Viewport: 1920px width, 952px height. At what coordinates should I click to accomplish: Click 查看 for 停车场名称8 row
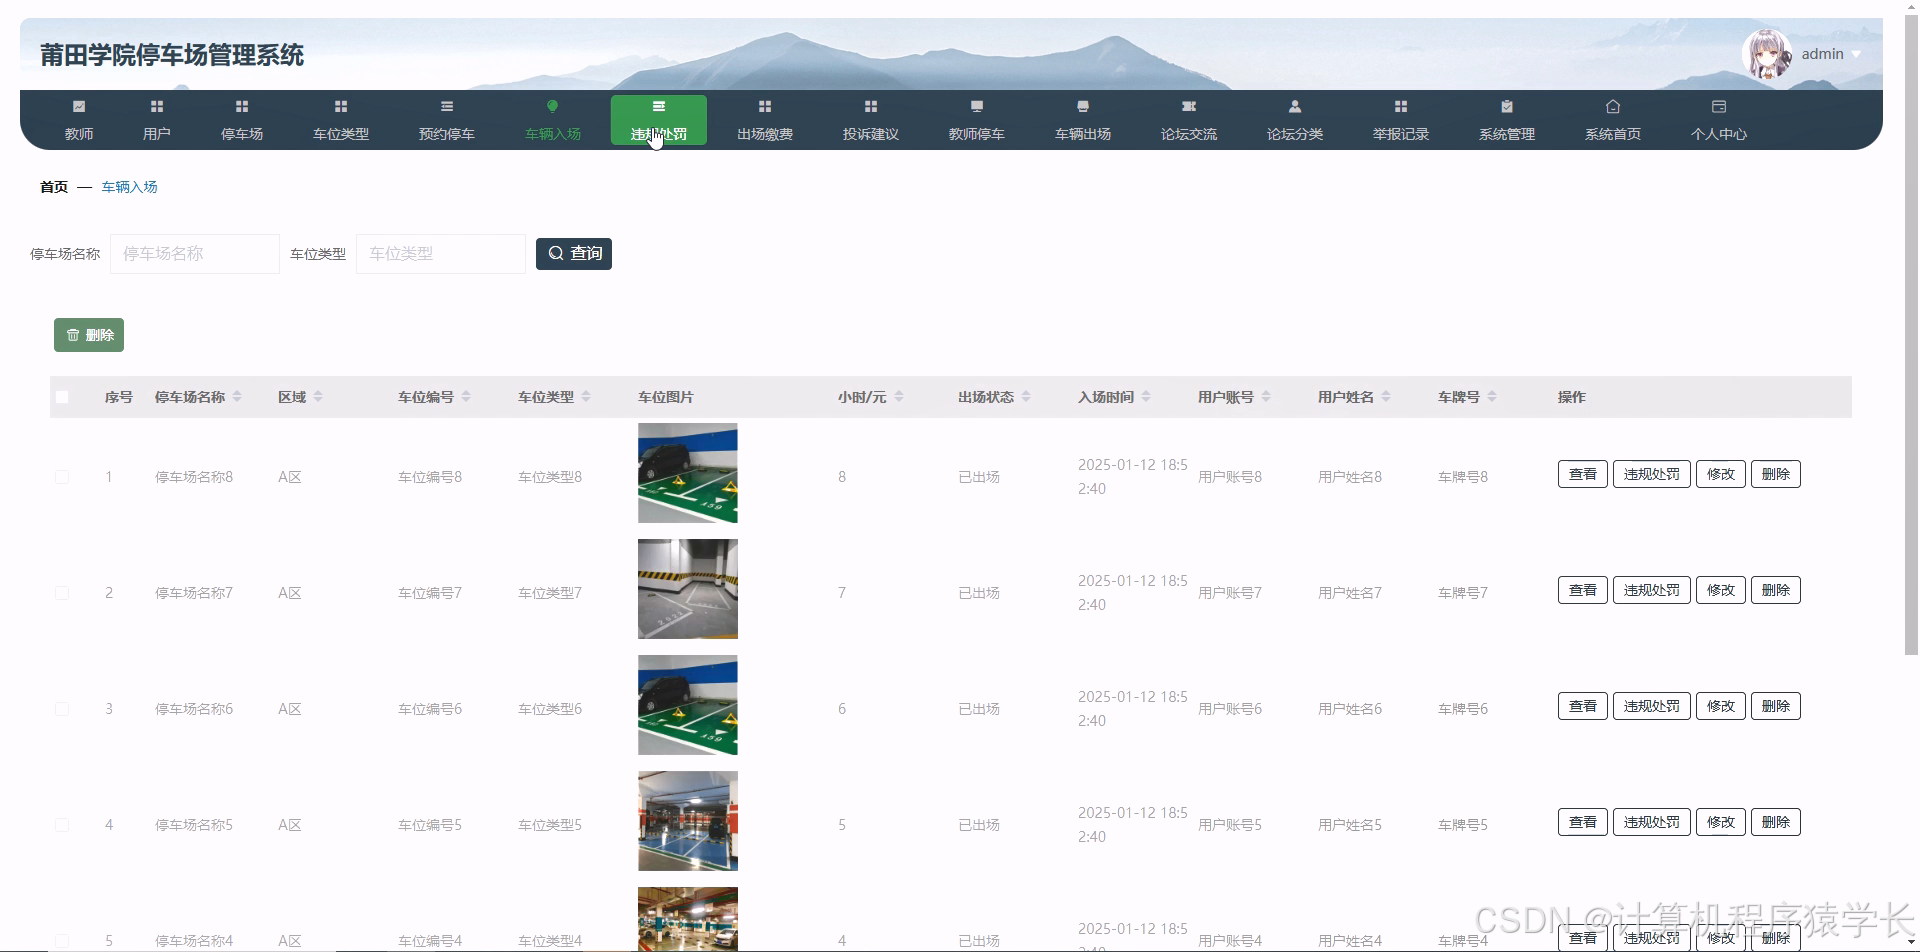(1583, 474)
